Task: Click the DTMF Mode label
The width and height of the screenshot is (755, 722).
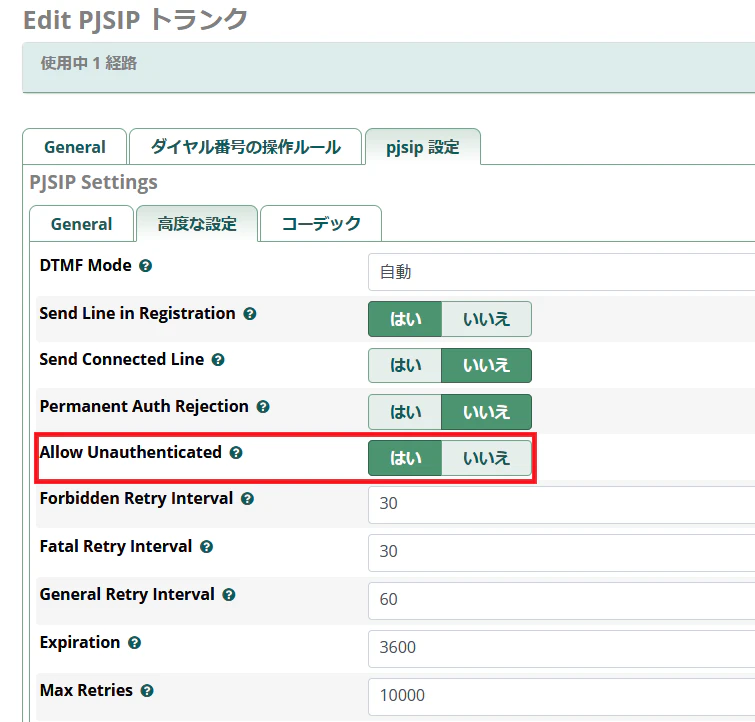Action: (x=86, y=265)
